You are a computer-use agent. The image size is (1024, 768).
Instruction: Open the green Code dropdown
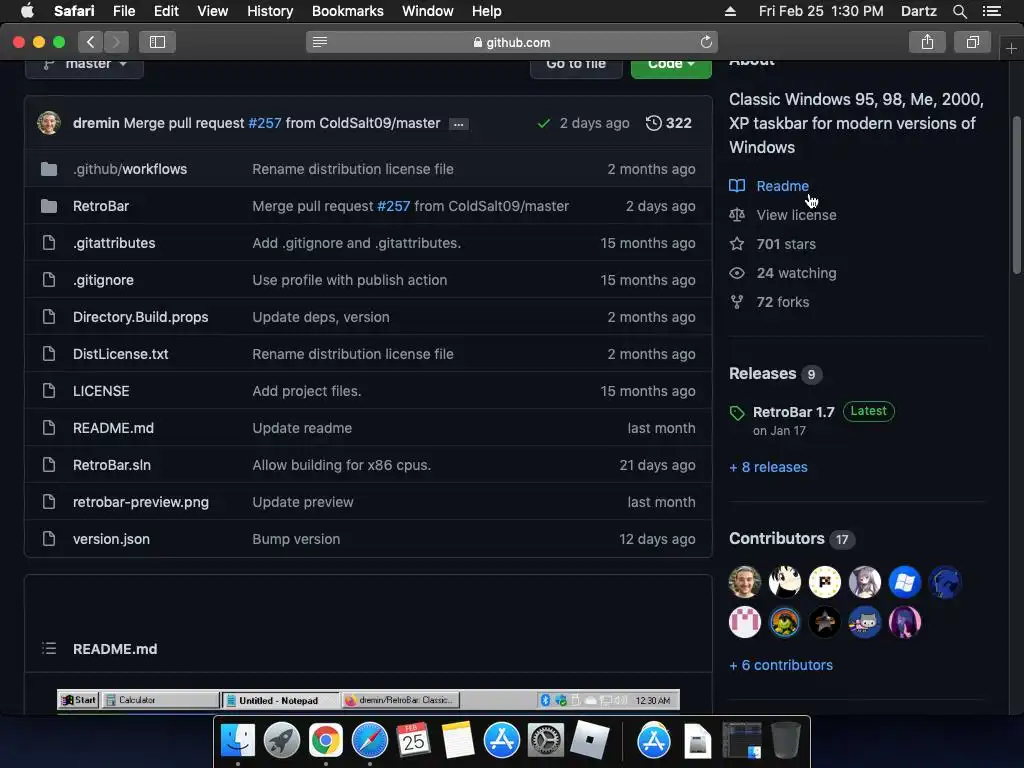[x=671, y=68]
